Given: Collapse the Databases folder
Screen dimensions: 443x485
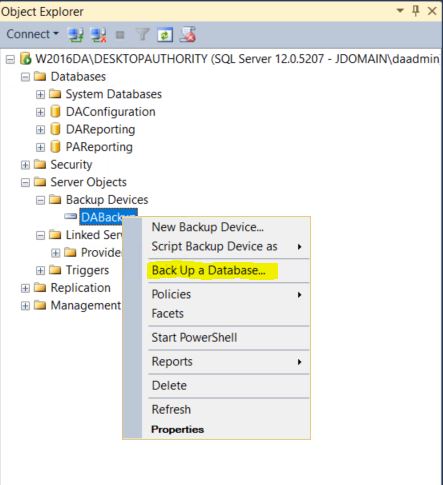Looking at the screenshot, I should click(25, 77).
